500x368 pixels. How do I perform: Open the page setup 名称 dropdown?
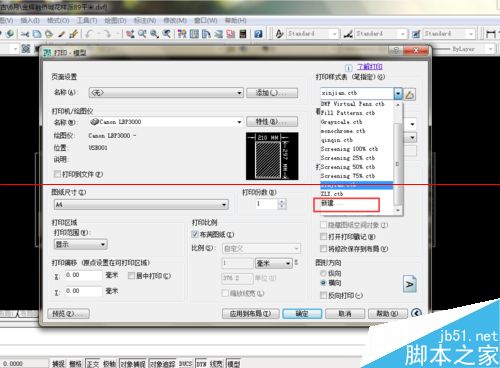(x=166, y=93)
